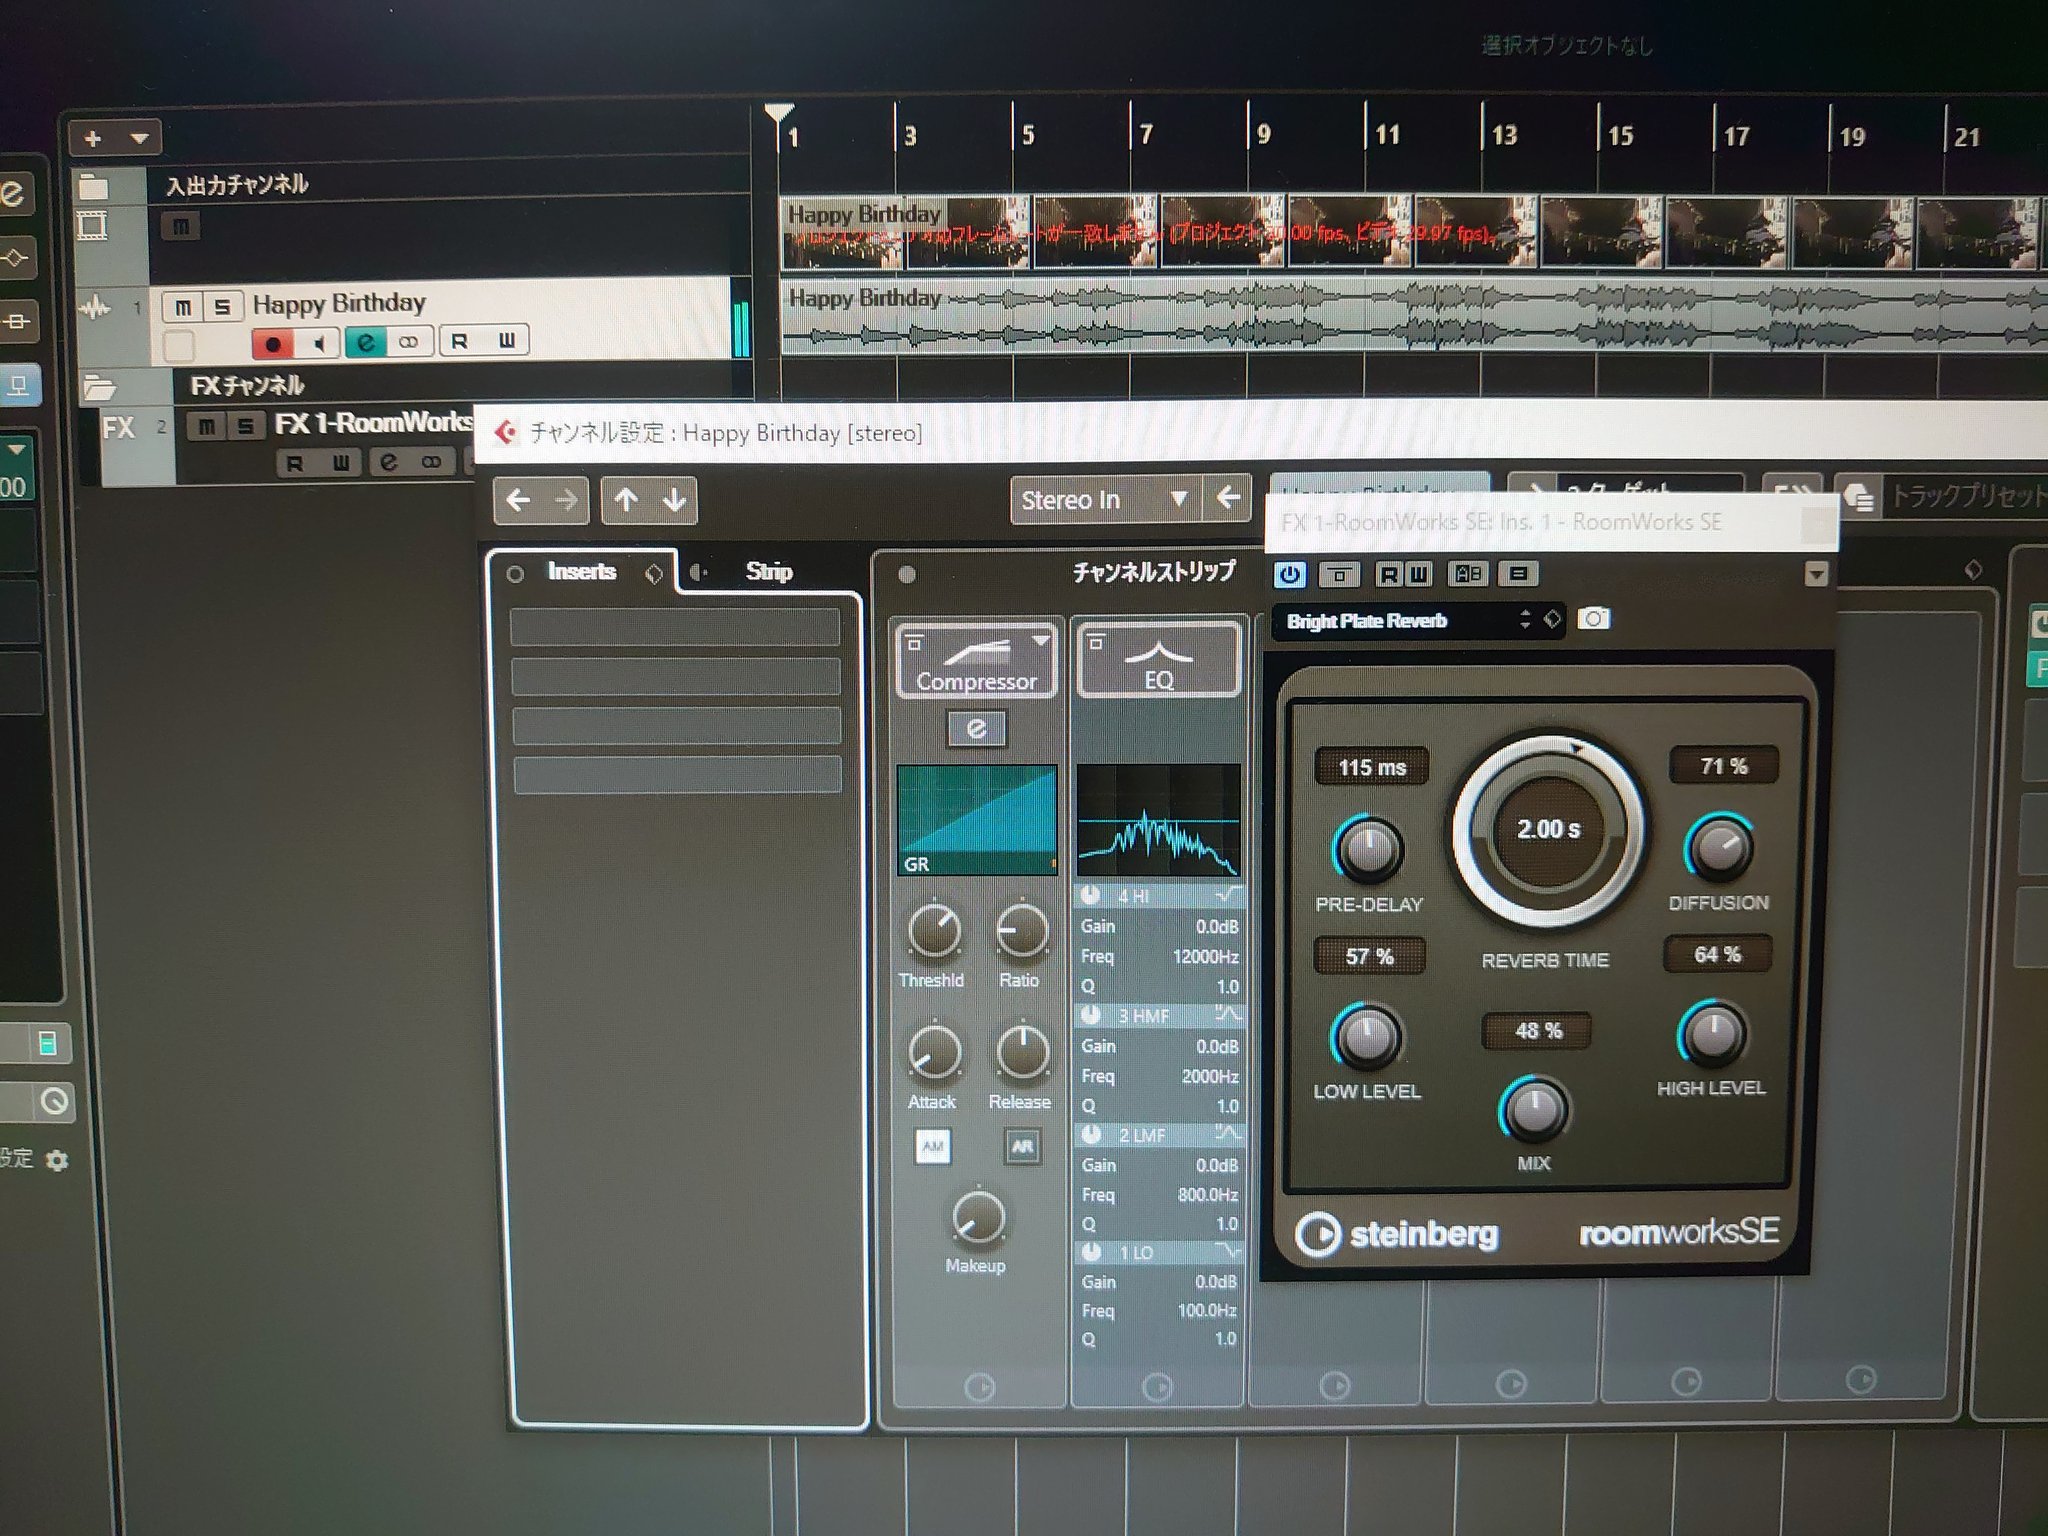The width and height of the screenshot is (2048, 1536).
Task: Open the track presets dropdown next to the plus
Action: click(x=139, y=139)
